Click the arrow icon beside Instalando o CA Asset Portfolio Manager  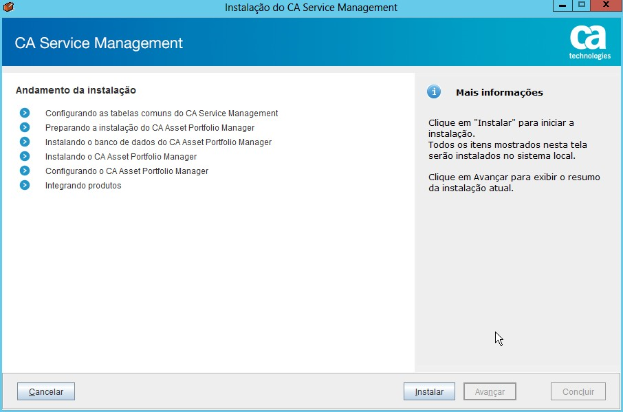point(25,156)
